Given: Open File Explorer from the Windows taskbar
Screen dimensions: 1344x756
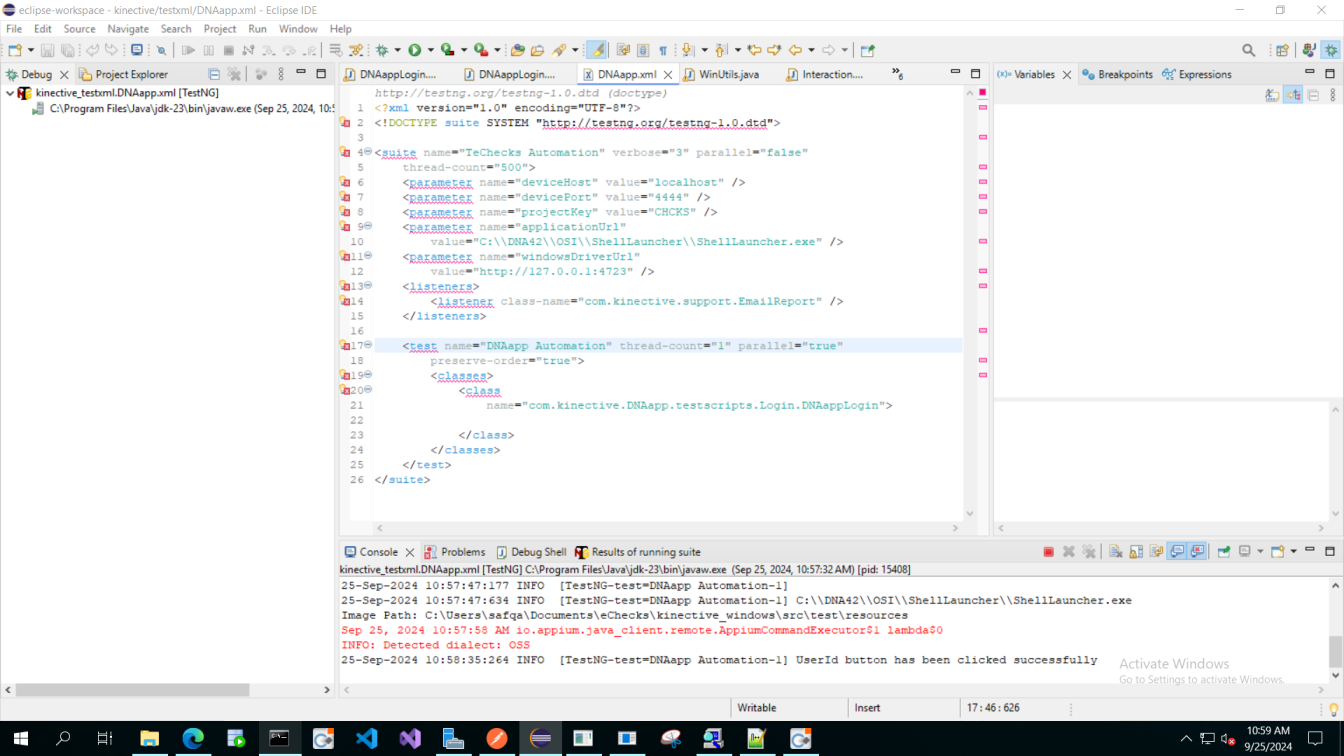Looking at the screenshot, I should (x=149, y=739).
